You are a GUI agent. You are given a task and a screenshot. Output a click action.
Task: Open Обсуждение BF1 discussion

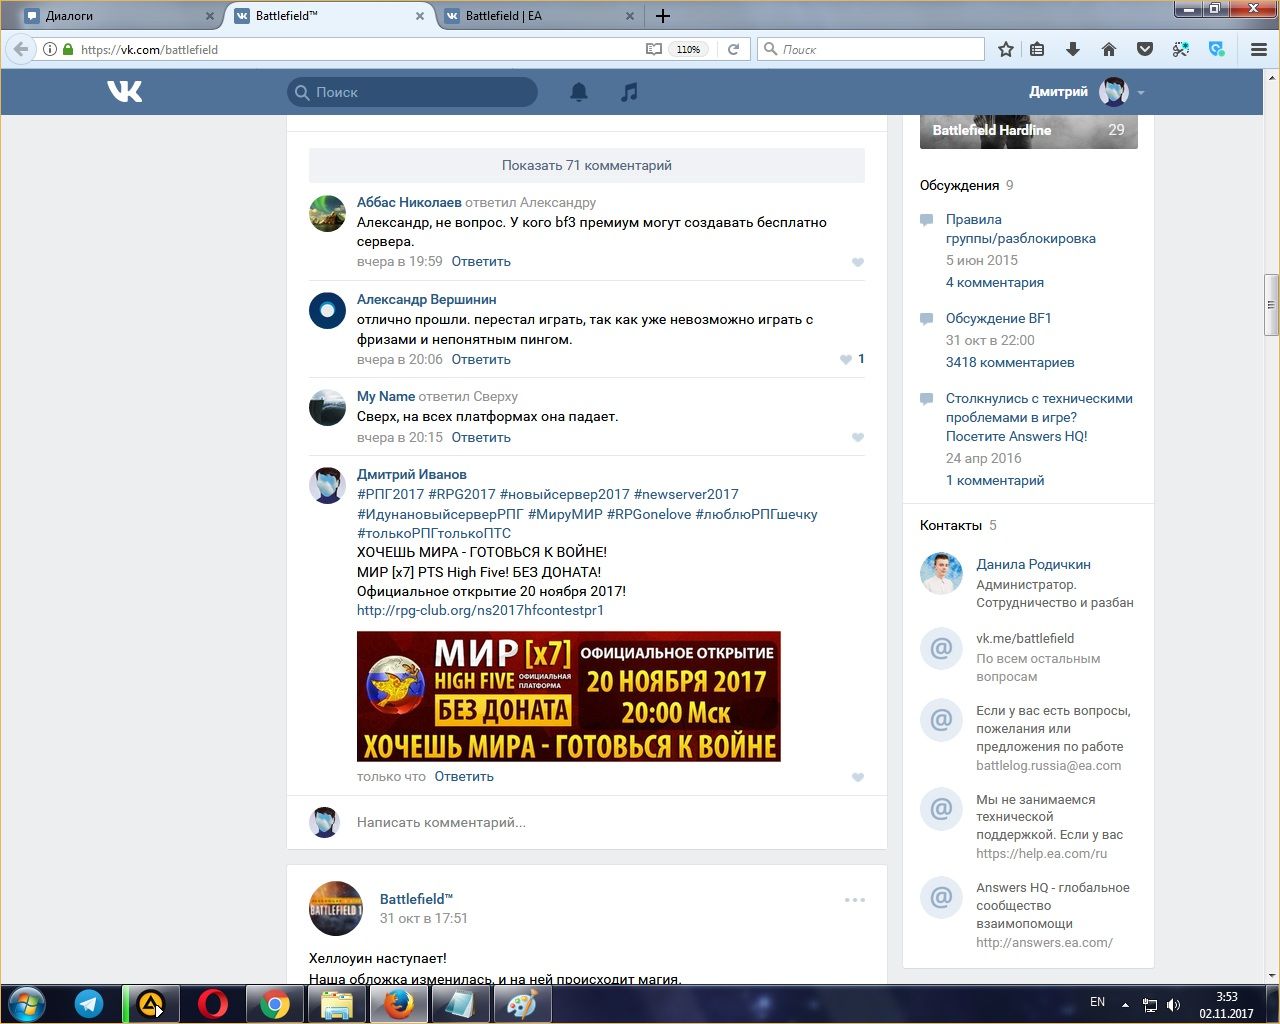[998, 318]
